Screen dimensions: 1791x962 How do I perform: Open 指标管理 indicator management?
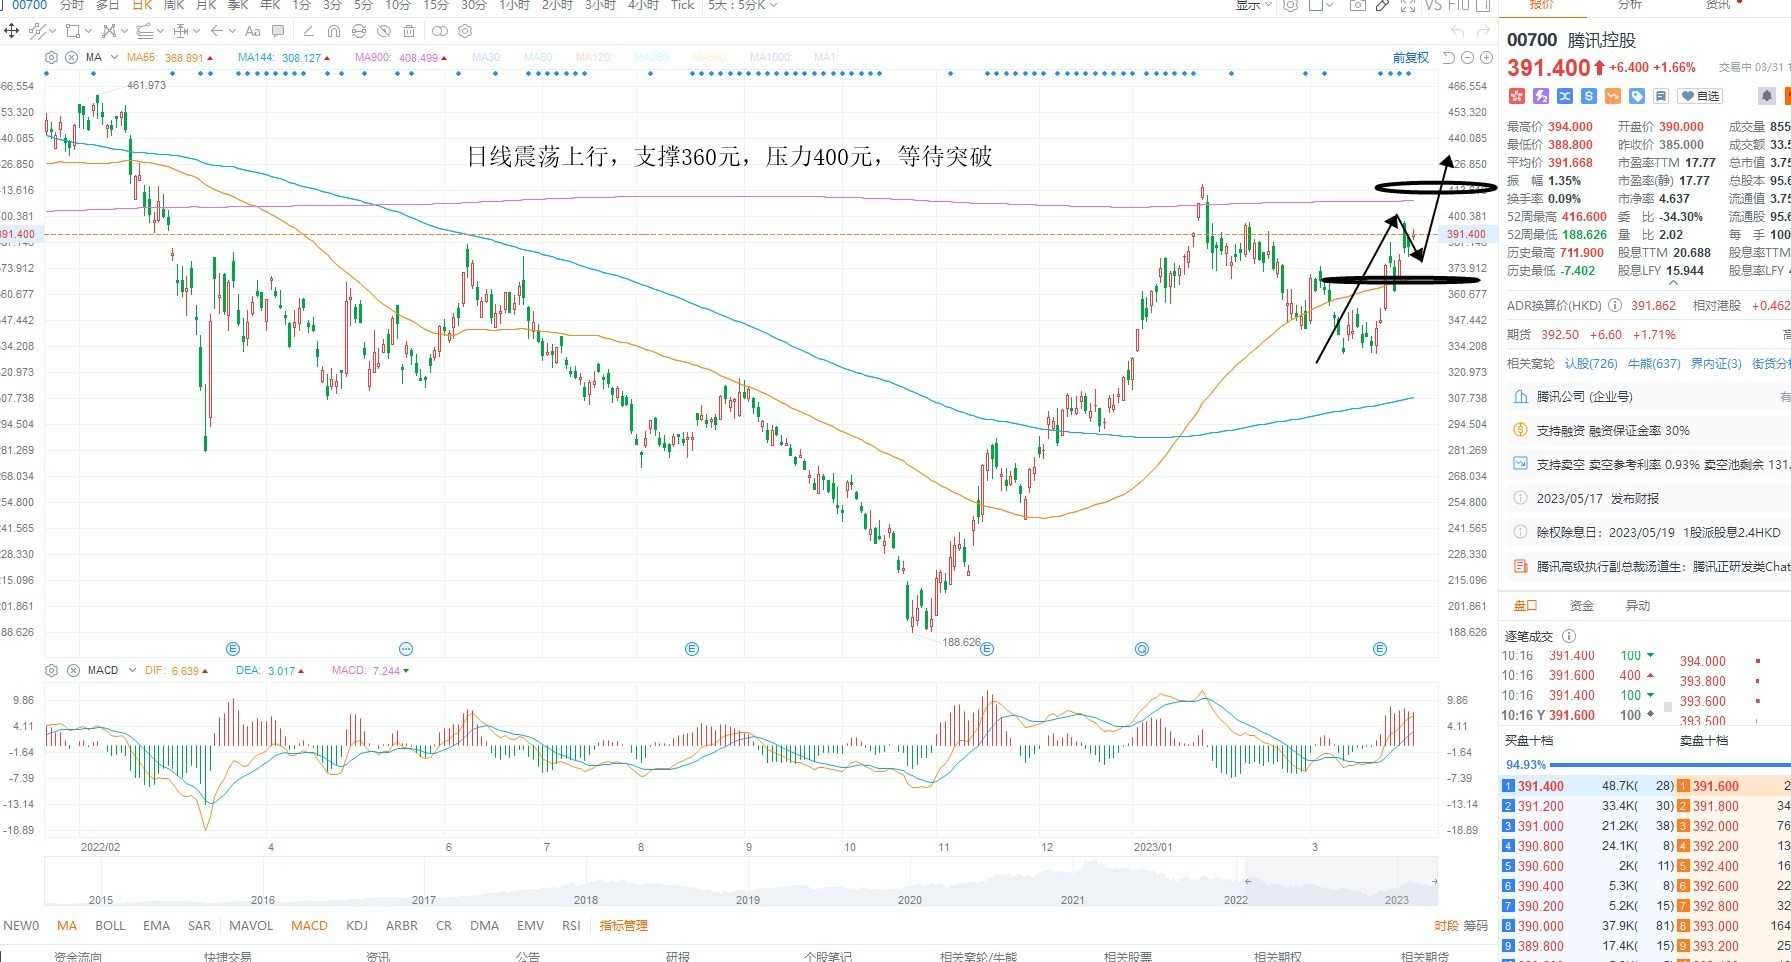point(623,926)
